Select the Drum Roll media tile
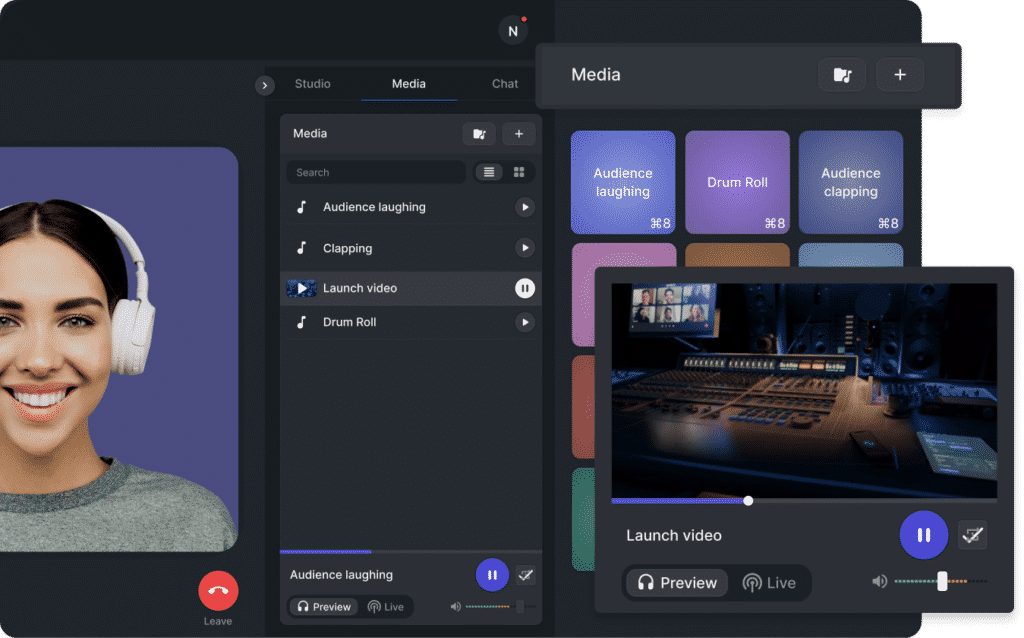This screenshot has width=1024, height=638. 737,182
